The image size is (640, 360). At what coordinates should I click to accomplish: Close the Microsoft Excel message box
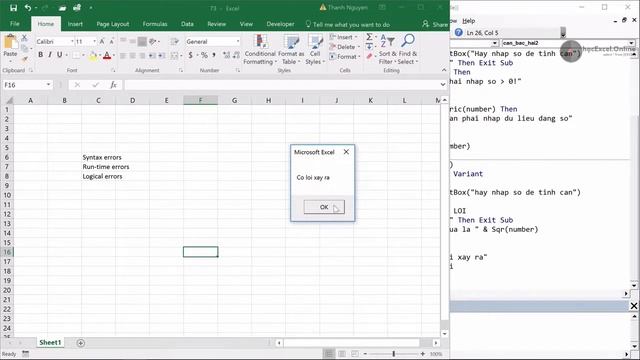click(x=346, y=152)
